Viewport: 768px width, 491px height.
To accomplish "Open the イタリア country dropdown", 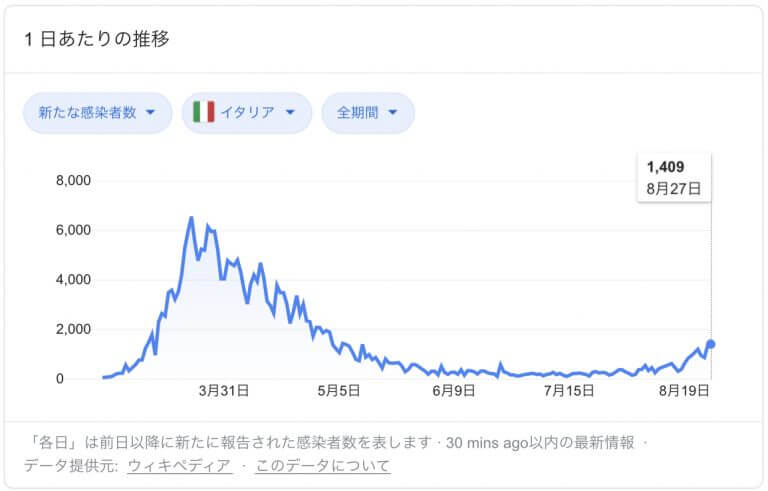I will coord(246,113).
